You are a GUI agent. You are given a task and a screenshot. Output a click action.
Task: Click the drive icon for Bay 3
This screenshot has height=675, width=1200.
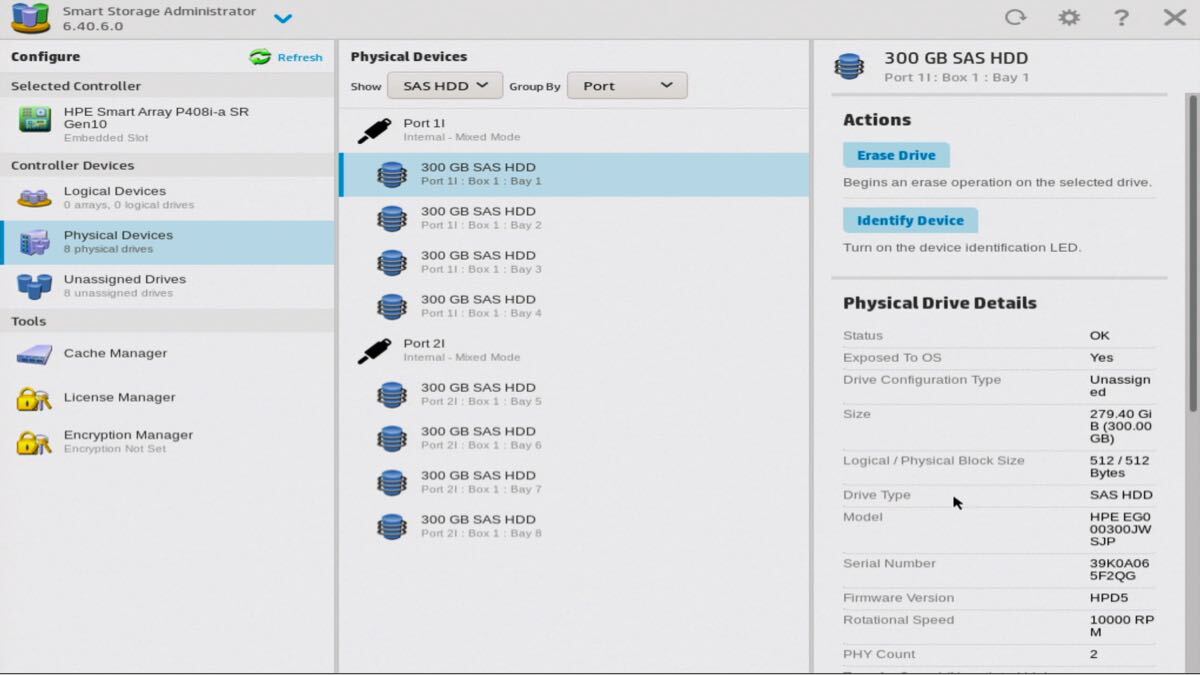392,262
